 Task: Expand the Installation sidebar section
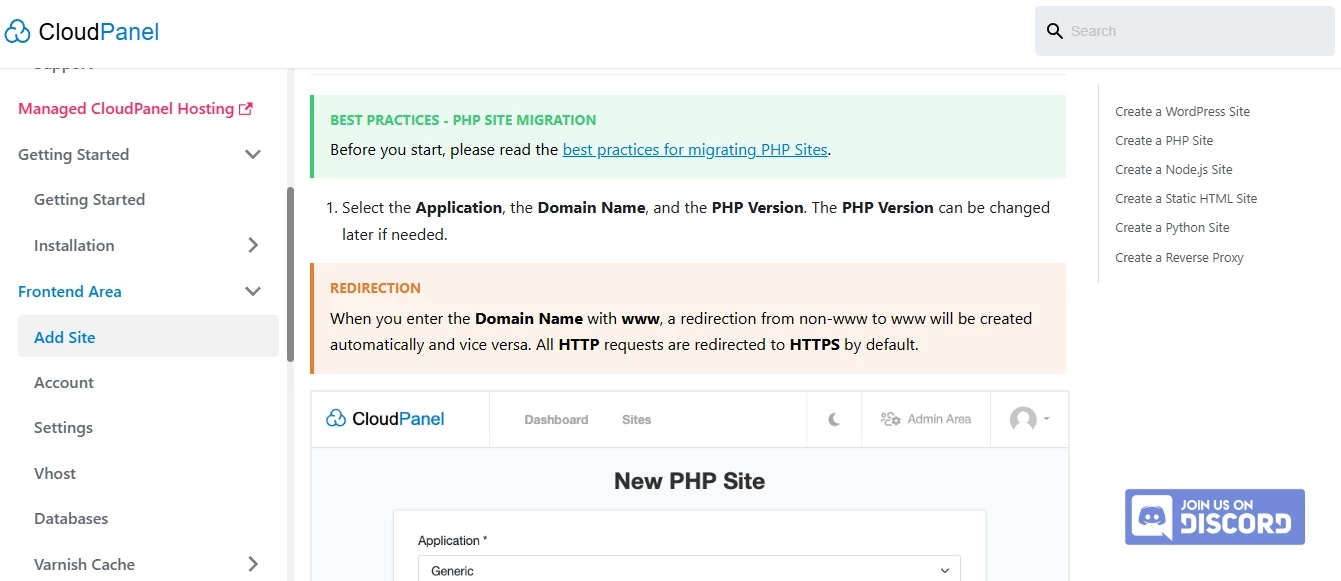(252, 245)
